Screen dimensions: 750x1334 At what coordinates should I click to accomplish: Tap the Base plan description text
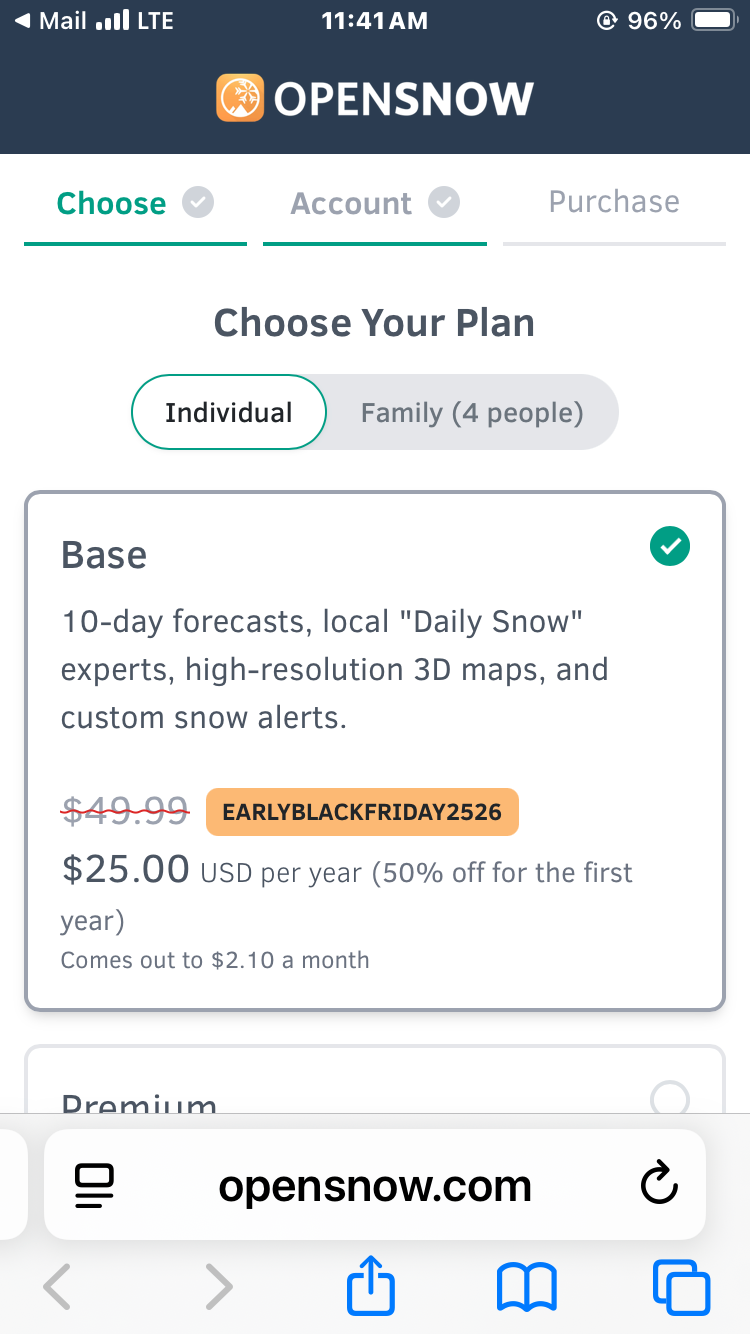(x=335, y=669)
